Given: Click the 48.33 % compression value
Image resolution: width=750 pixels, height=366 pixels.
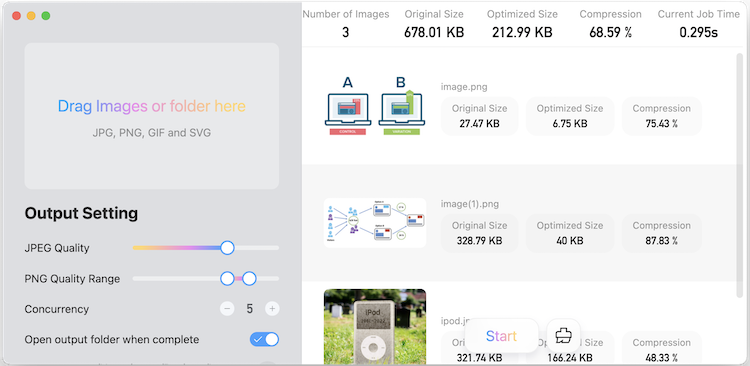Looking at the screenshot, I should (x=662, y=358).
